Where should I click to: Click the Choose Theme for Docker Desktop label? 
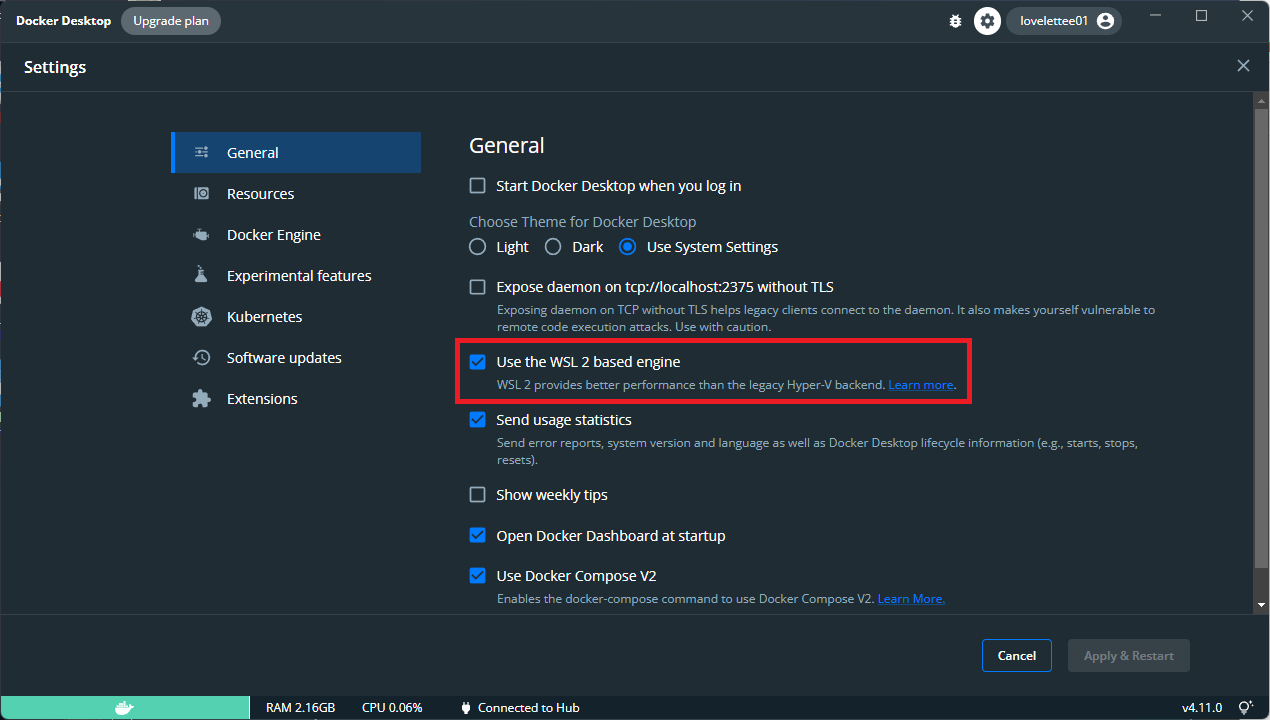click(x=583, y=222)
